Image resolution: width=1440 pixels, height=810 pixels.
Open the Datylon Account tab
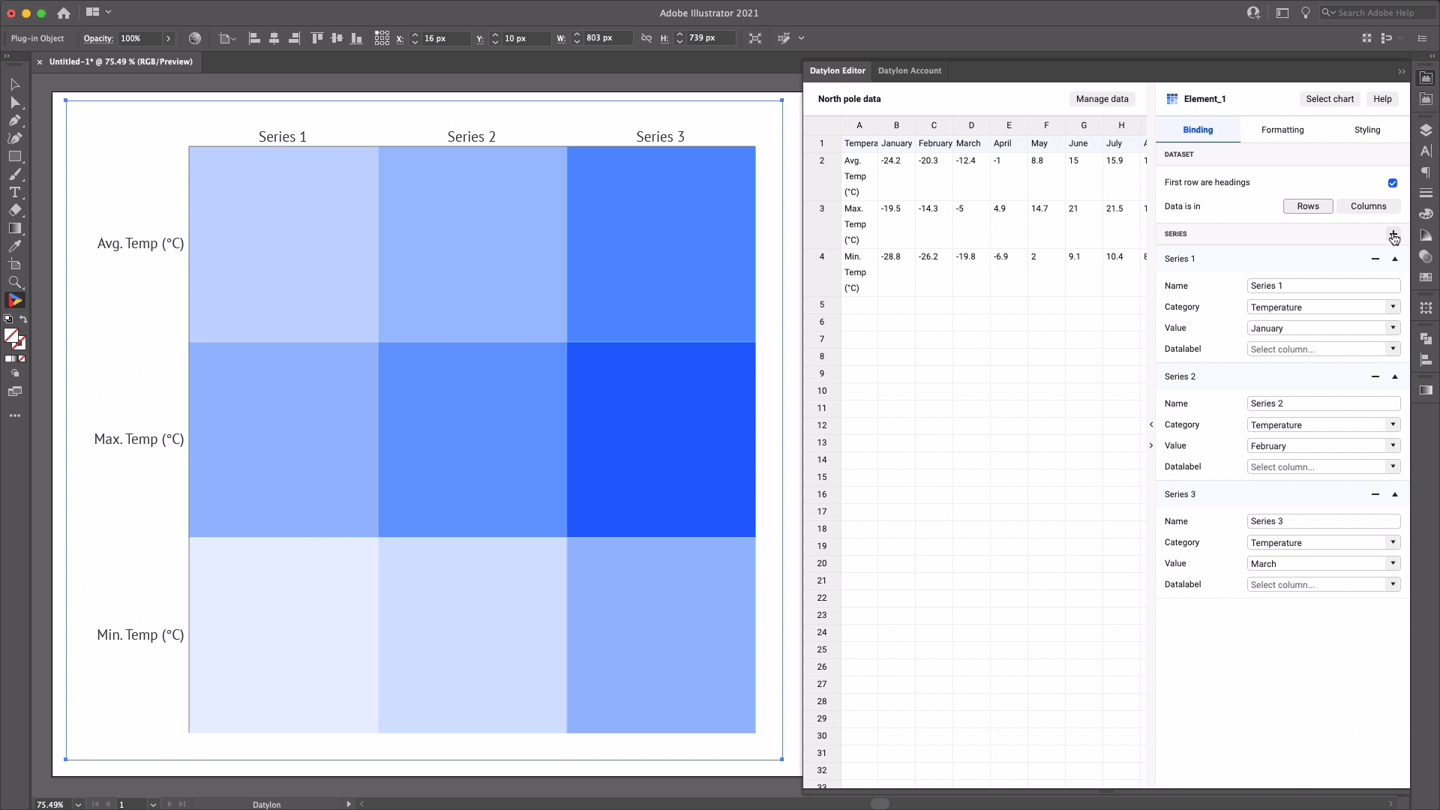coord(909,70)
